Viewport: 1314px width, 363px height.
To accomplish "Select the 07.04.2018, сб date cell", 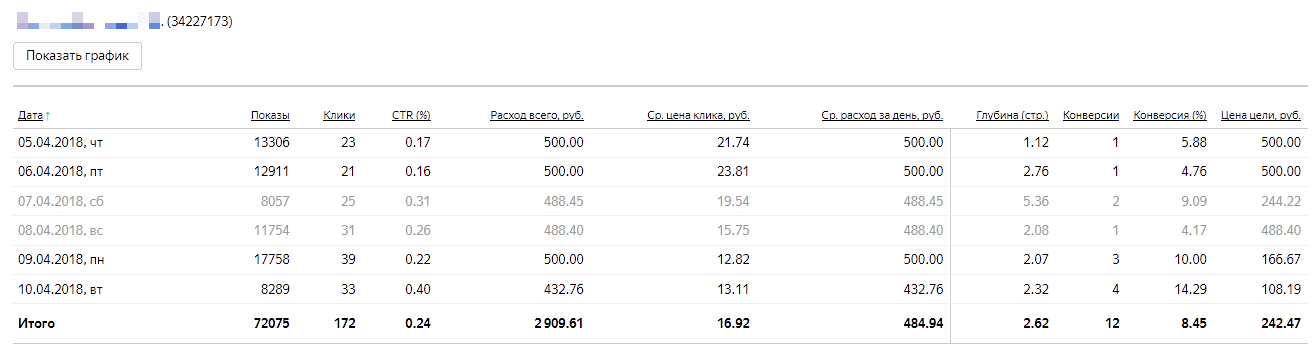I will coord(60,201).
